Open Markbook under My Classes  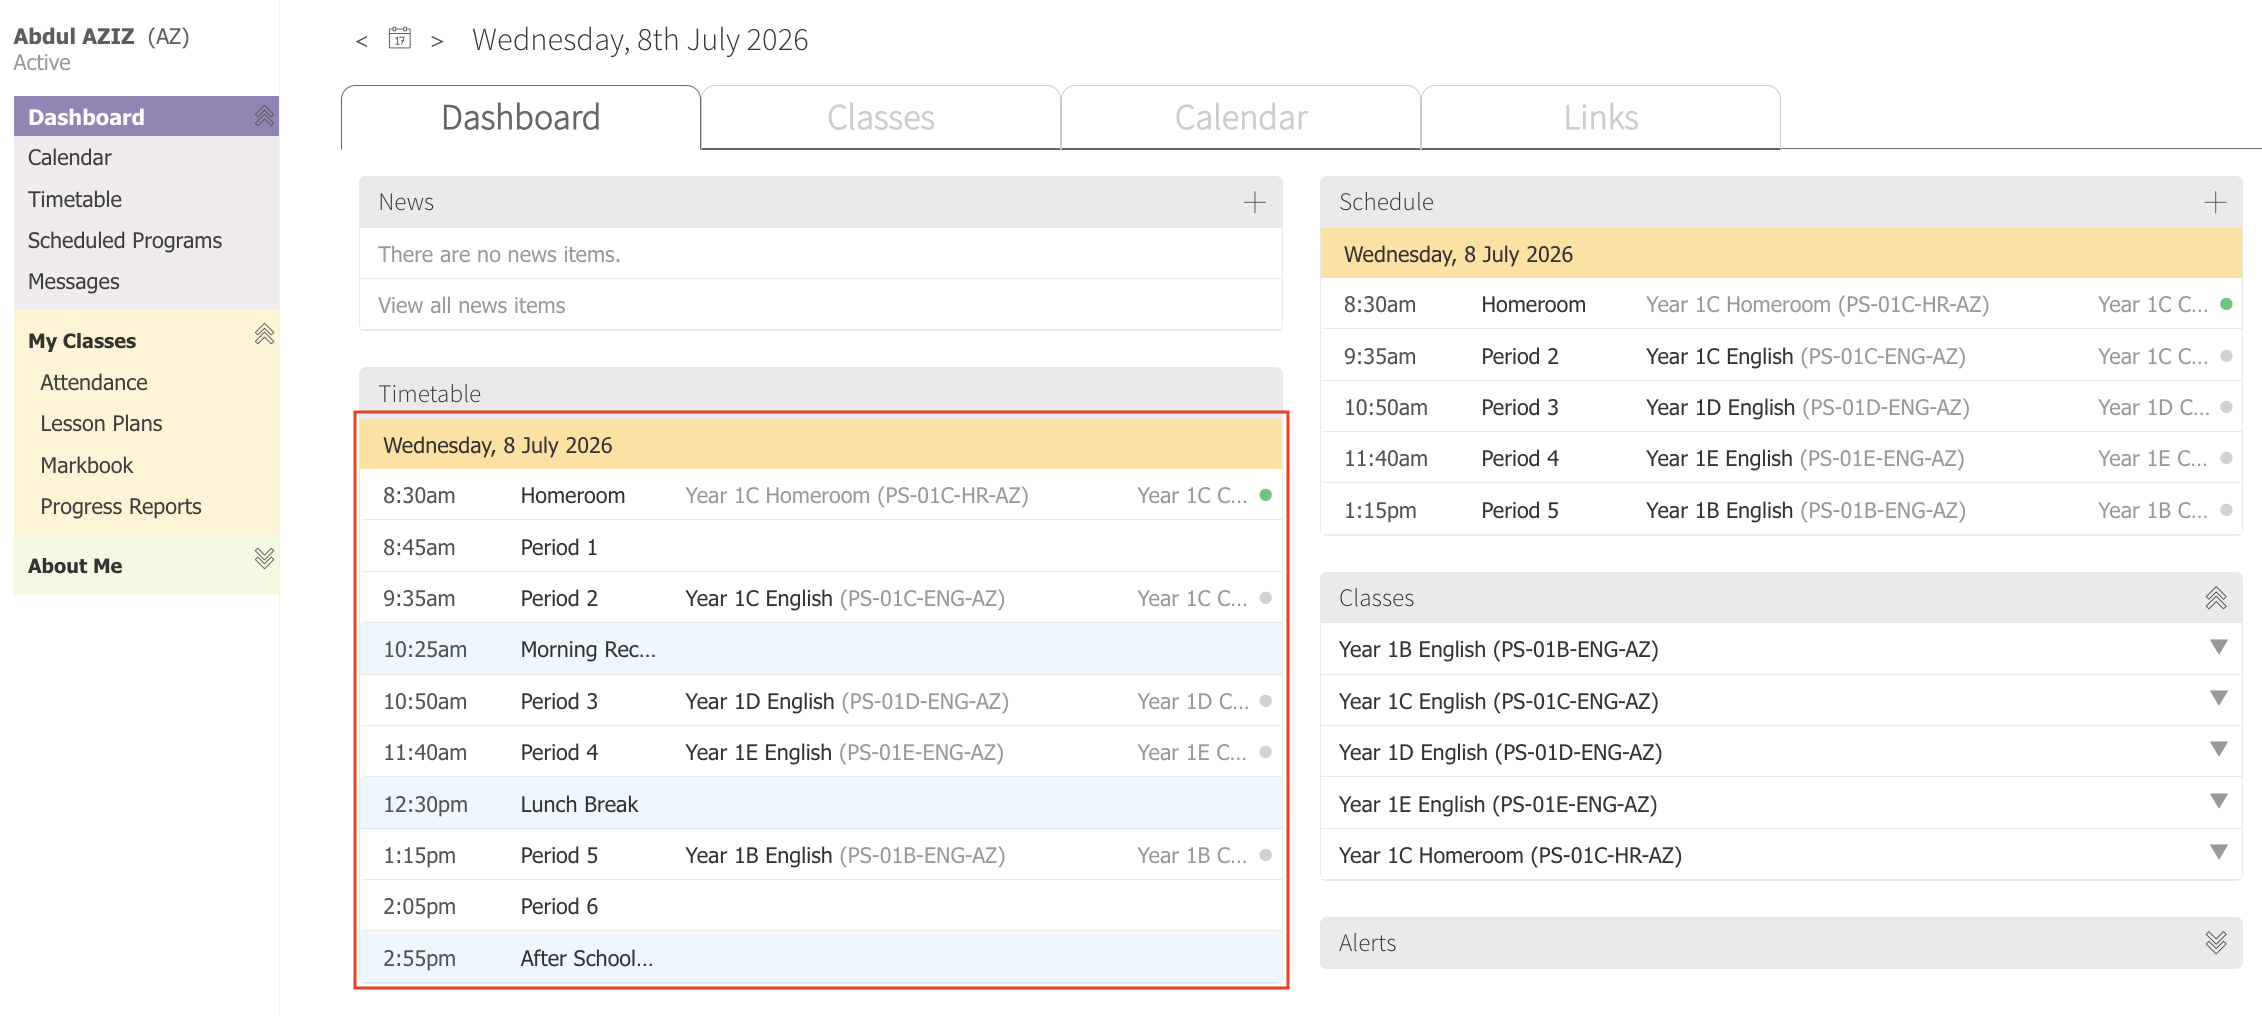(87, 465)
